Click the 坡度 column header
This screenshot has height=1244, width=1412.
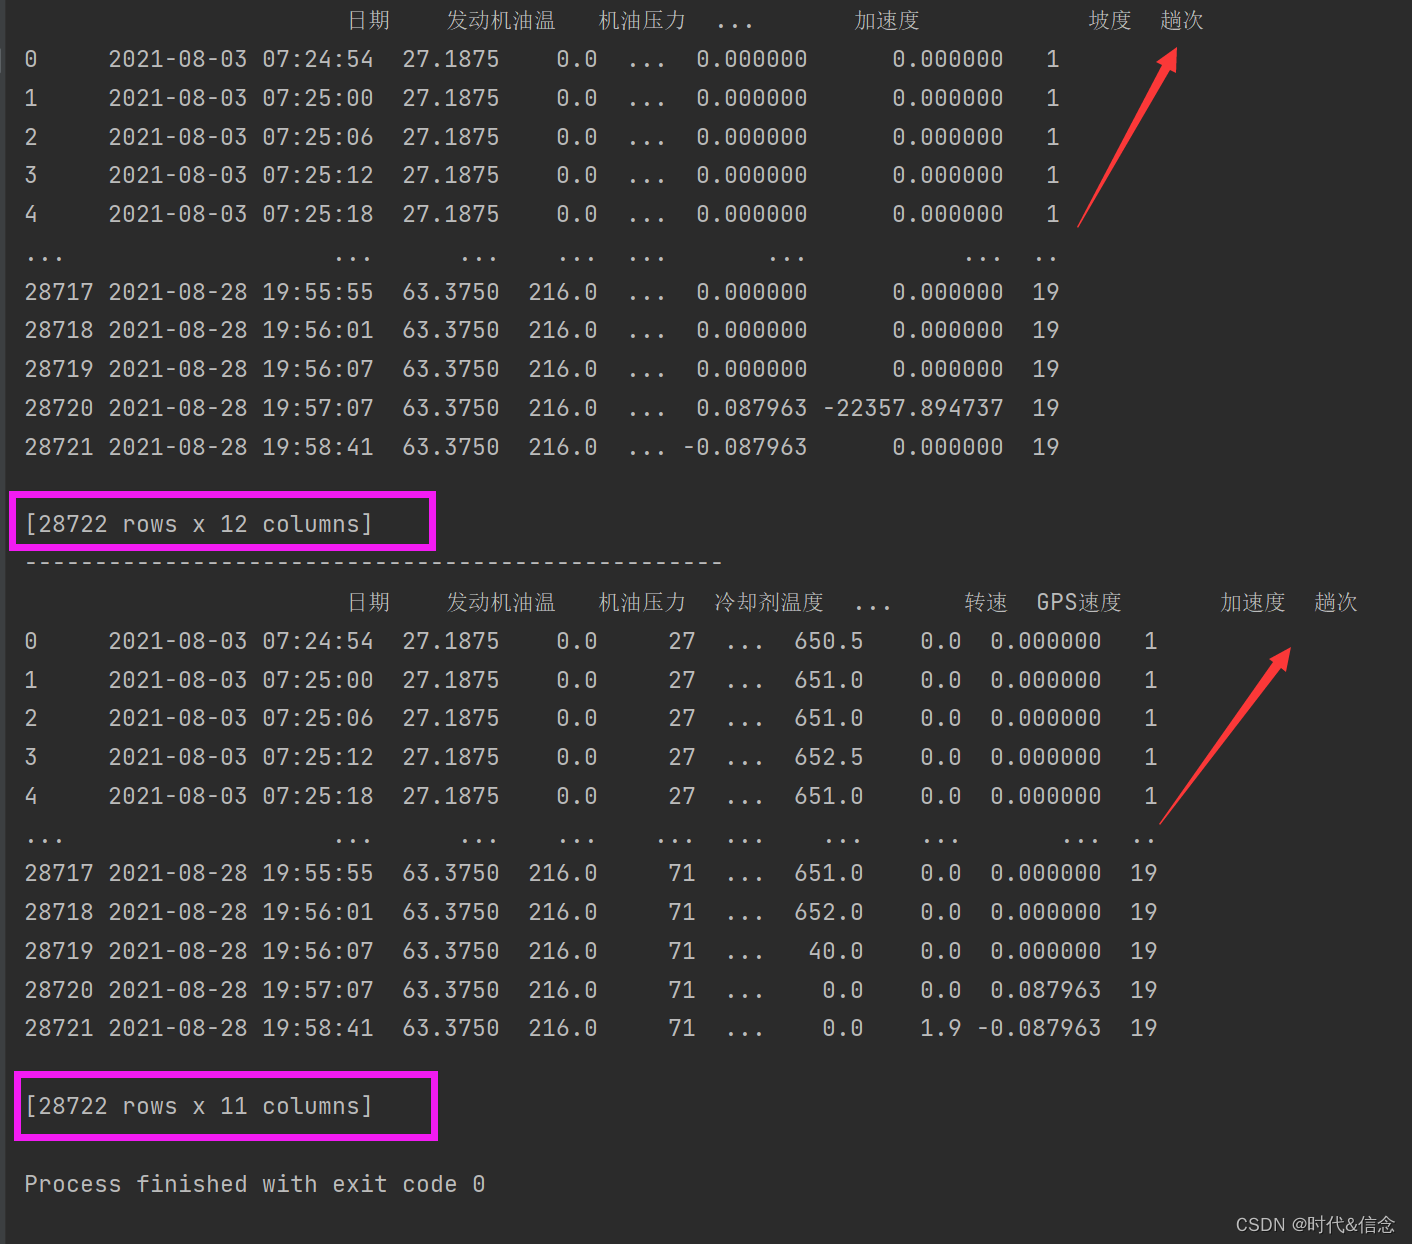pos(1110,21)
